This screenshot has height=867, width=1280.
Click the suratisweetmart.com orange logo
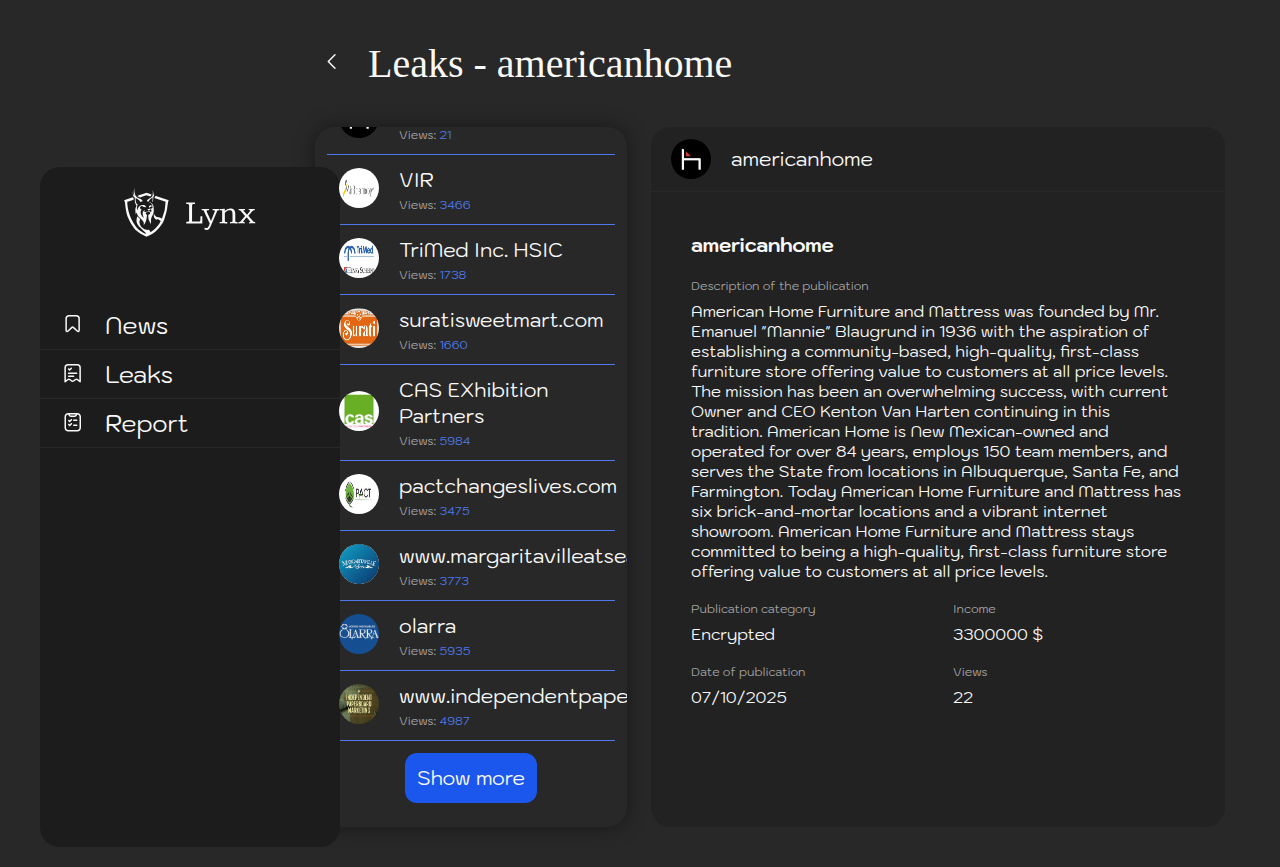click(x=359, y=328)
